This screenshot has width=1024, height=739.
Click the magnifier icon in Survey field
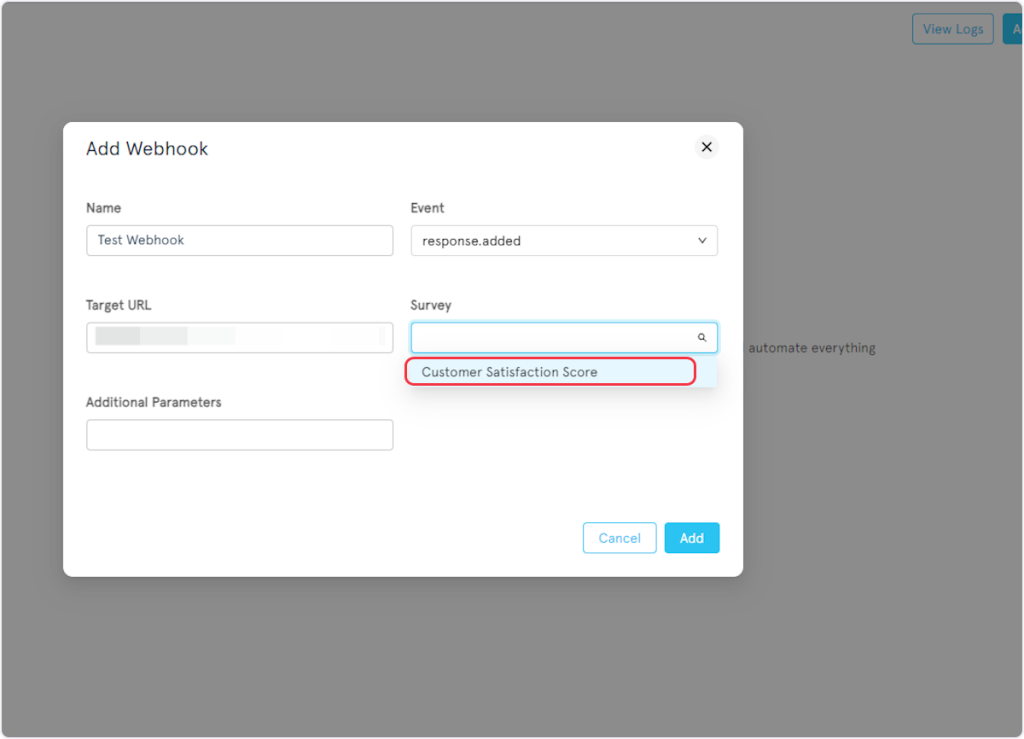702,338
